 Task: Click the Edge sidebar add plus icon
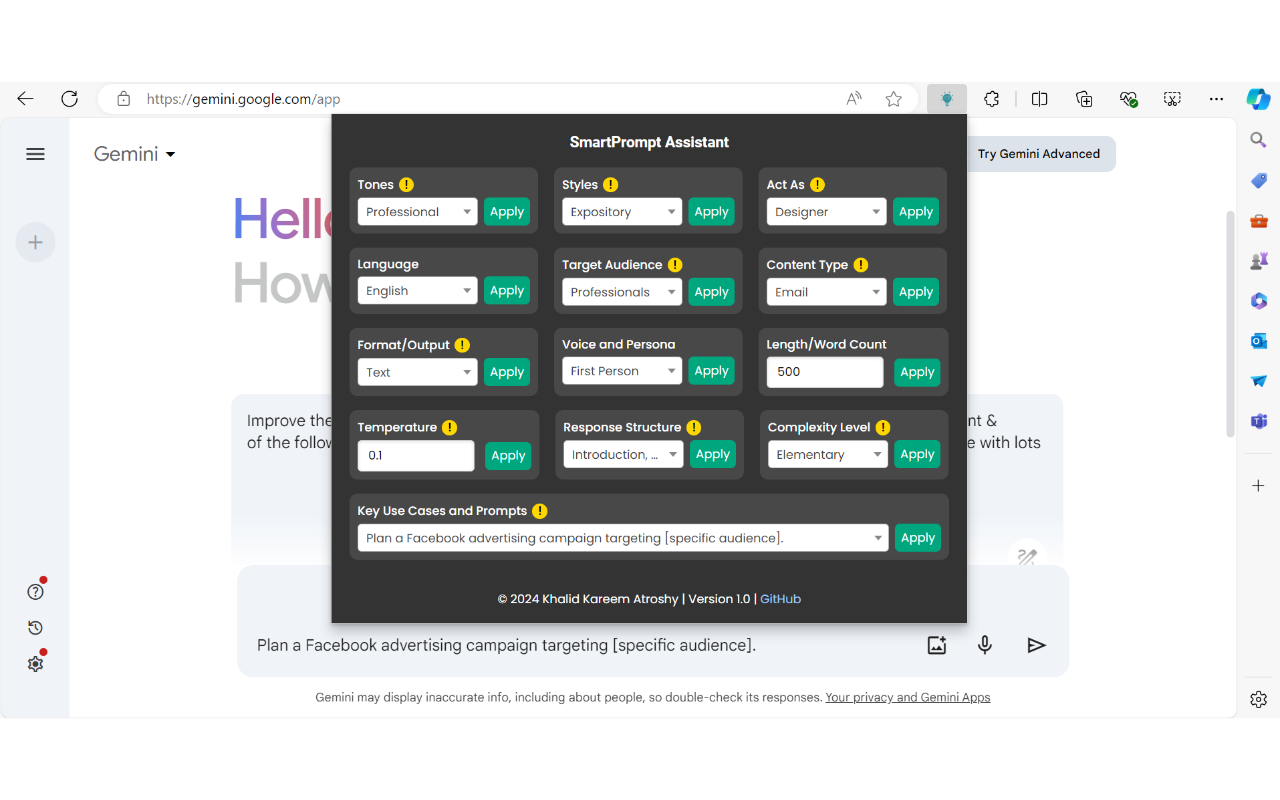(x=1259, y=486)
